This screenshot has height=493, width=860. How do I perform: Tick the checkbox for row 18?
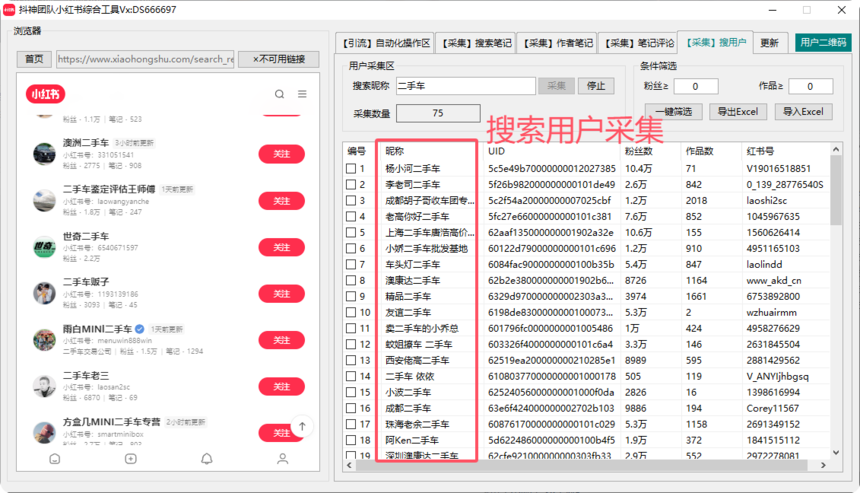tap(351, 440)
